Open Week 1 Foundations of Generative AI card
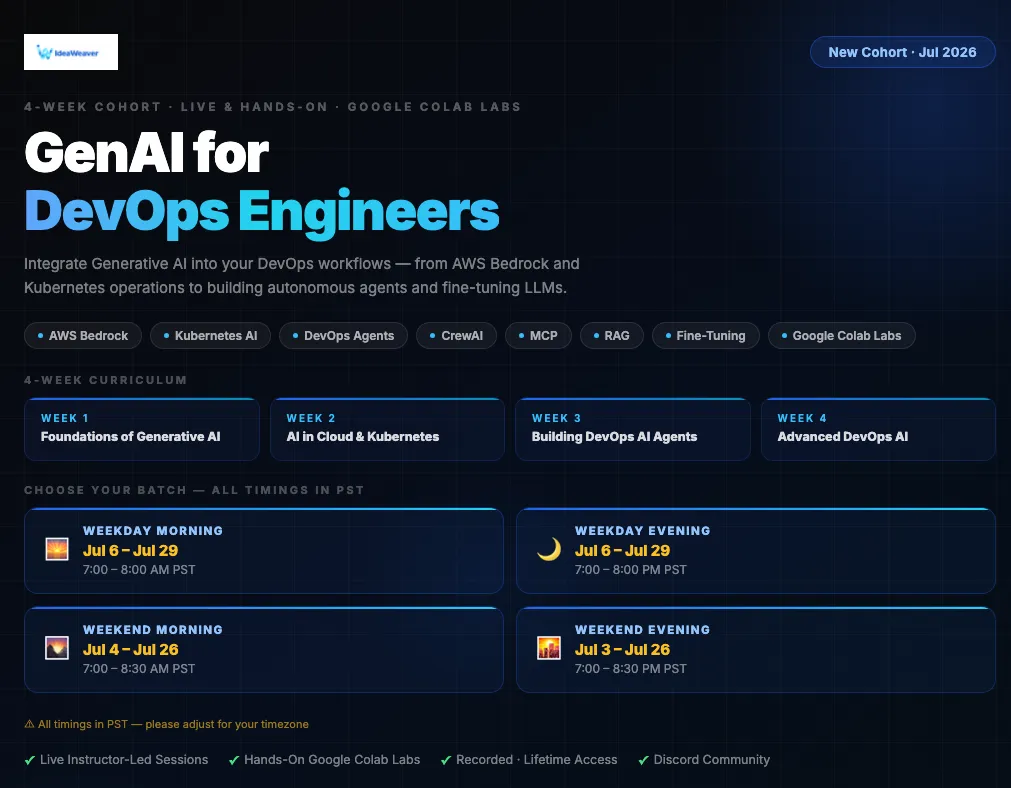The height and width of the screenshot is (788, 1011). (142, 429)
